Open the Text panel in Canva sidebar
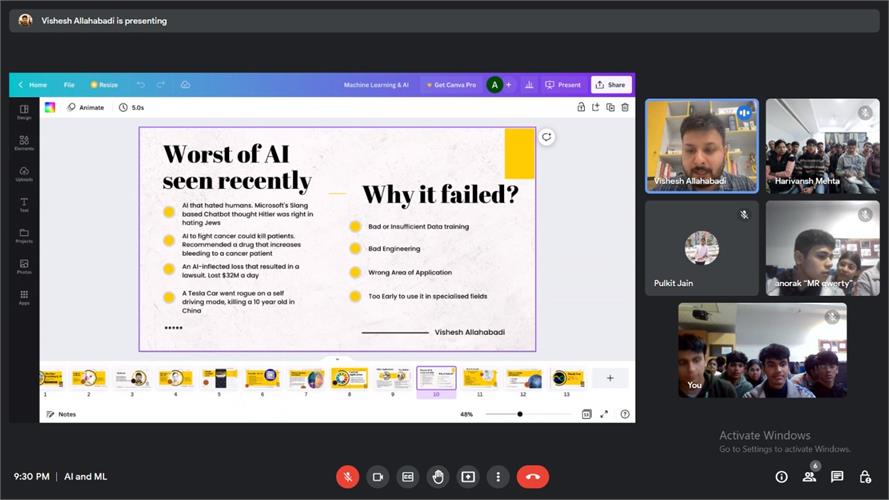This screenshot has width=889, height=500. pos(24,205)
